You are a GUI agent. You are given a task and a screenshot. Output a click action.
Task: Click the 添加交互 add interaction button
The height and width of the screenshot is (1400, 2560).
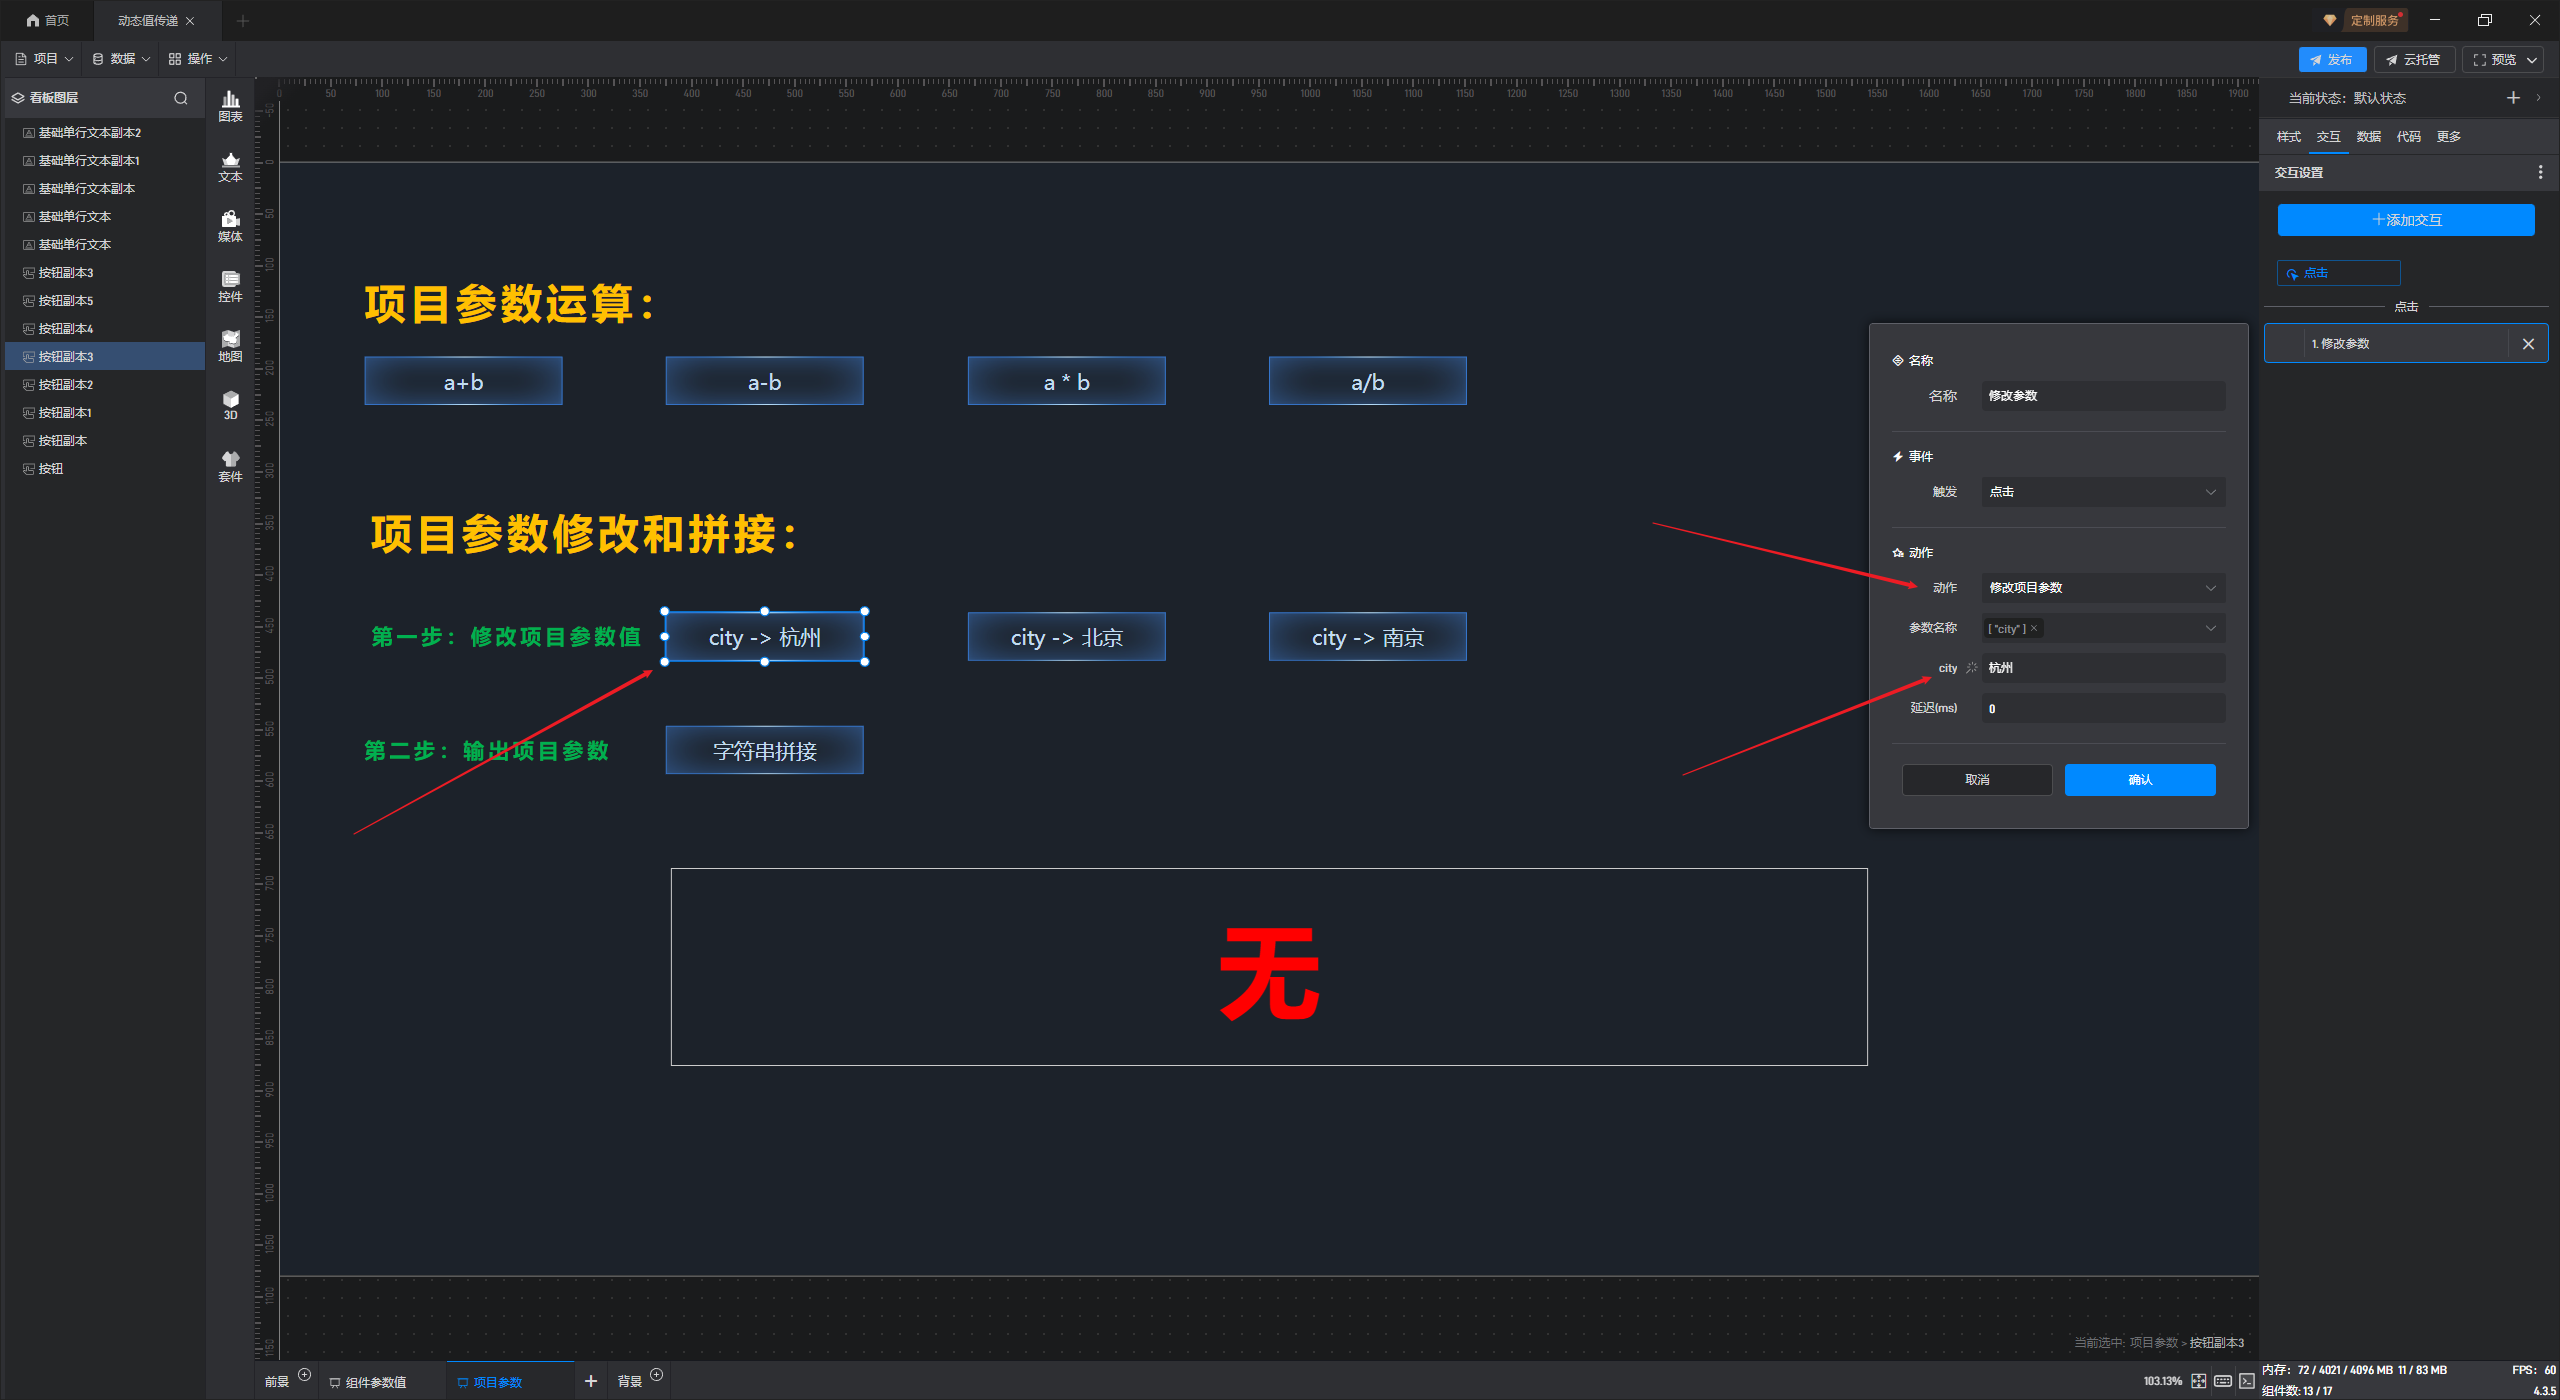pos(2406,220)
